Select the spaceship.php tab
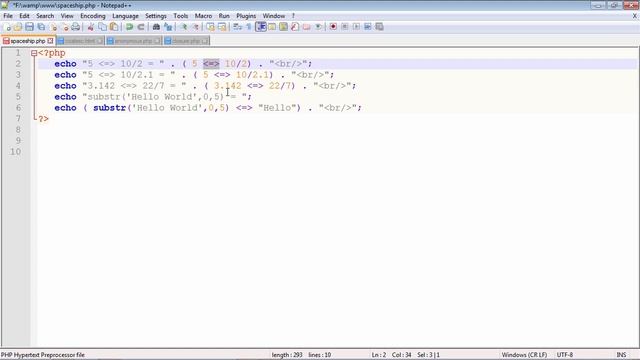This screenshot has width=640, height=360. [28, 41]
